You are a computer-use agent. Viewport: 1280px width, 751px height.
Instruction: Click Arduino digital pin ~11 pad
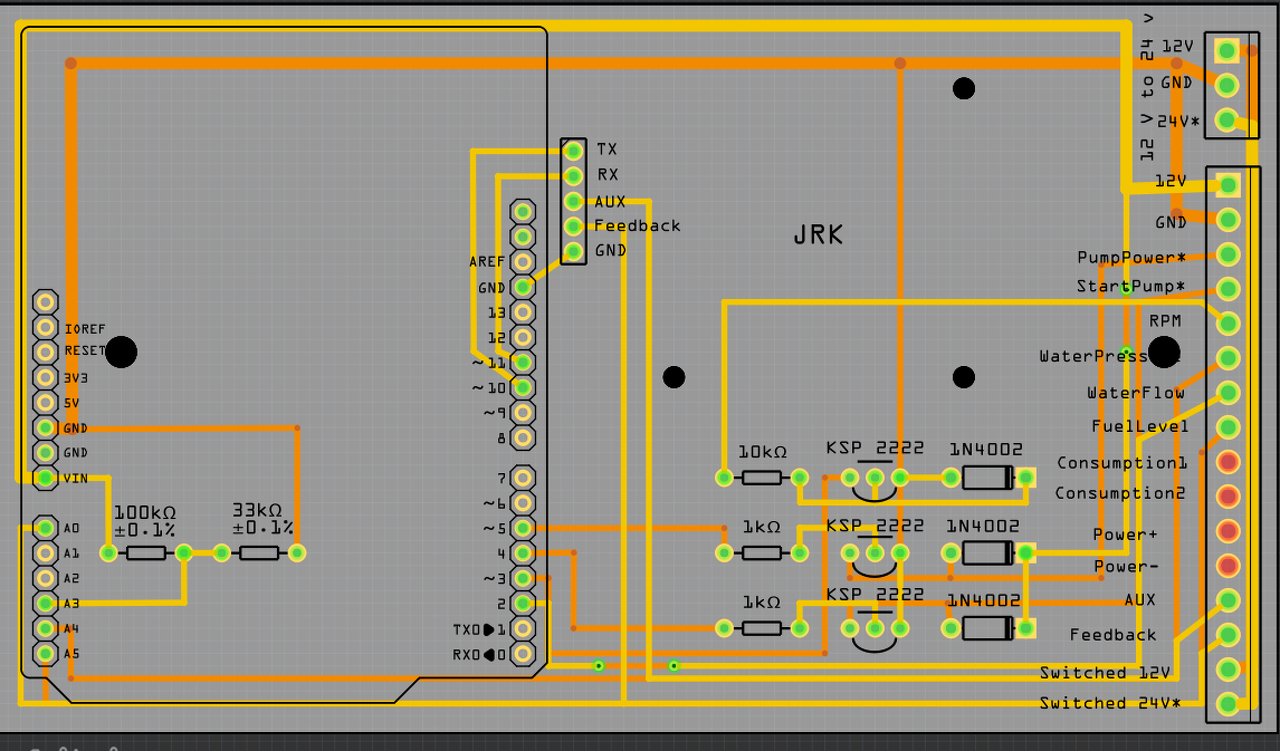point(522,362)
